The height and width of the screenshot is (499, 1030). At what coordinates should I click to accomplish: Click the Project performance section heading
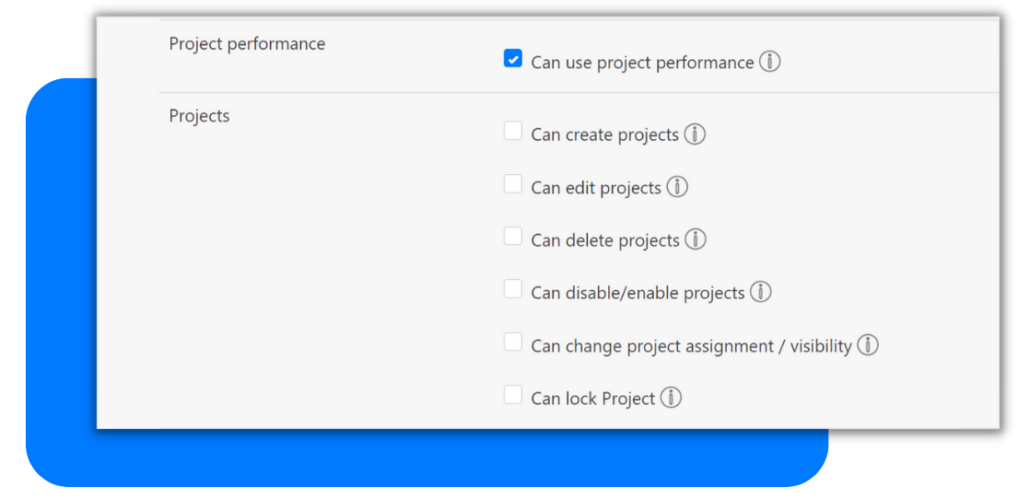[x=247, y=44]
